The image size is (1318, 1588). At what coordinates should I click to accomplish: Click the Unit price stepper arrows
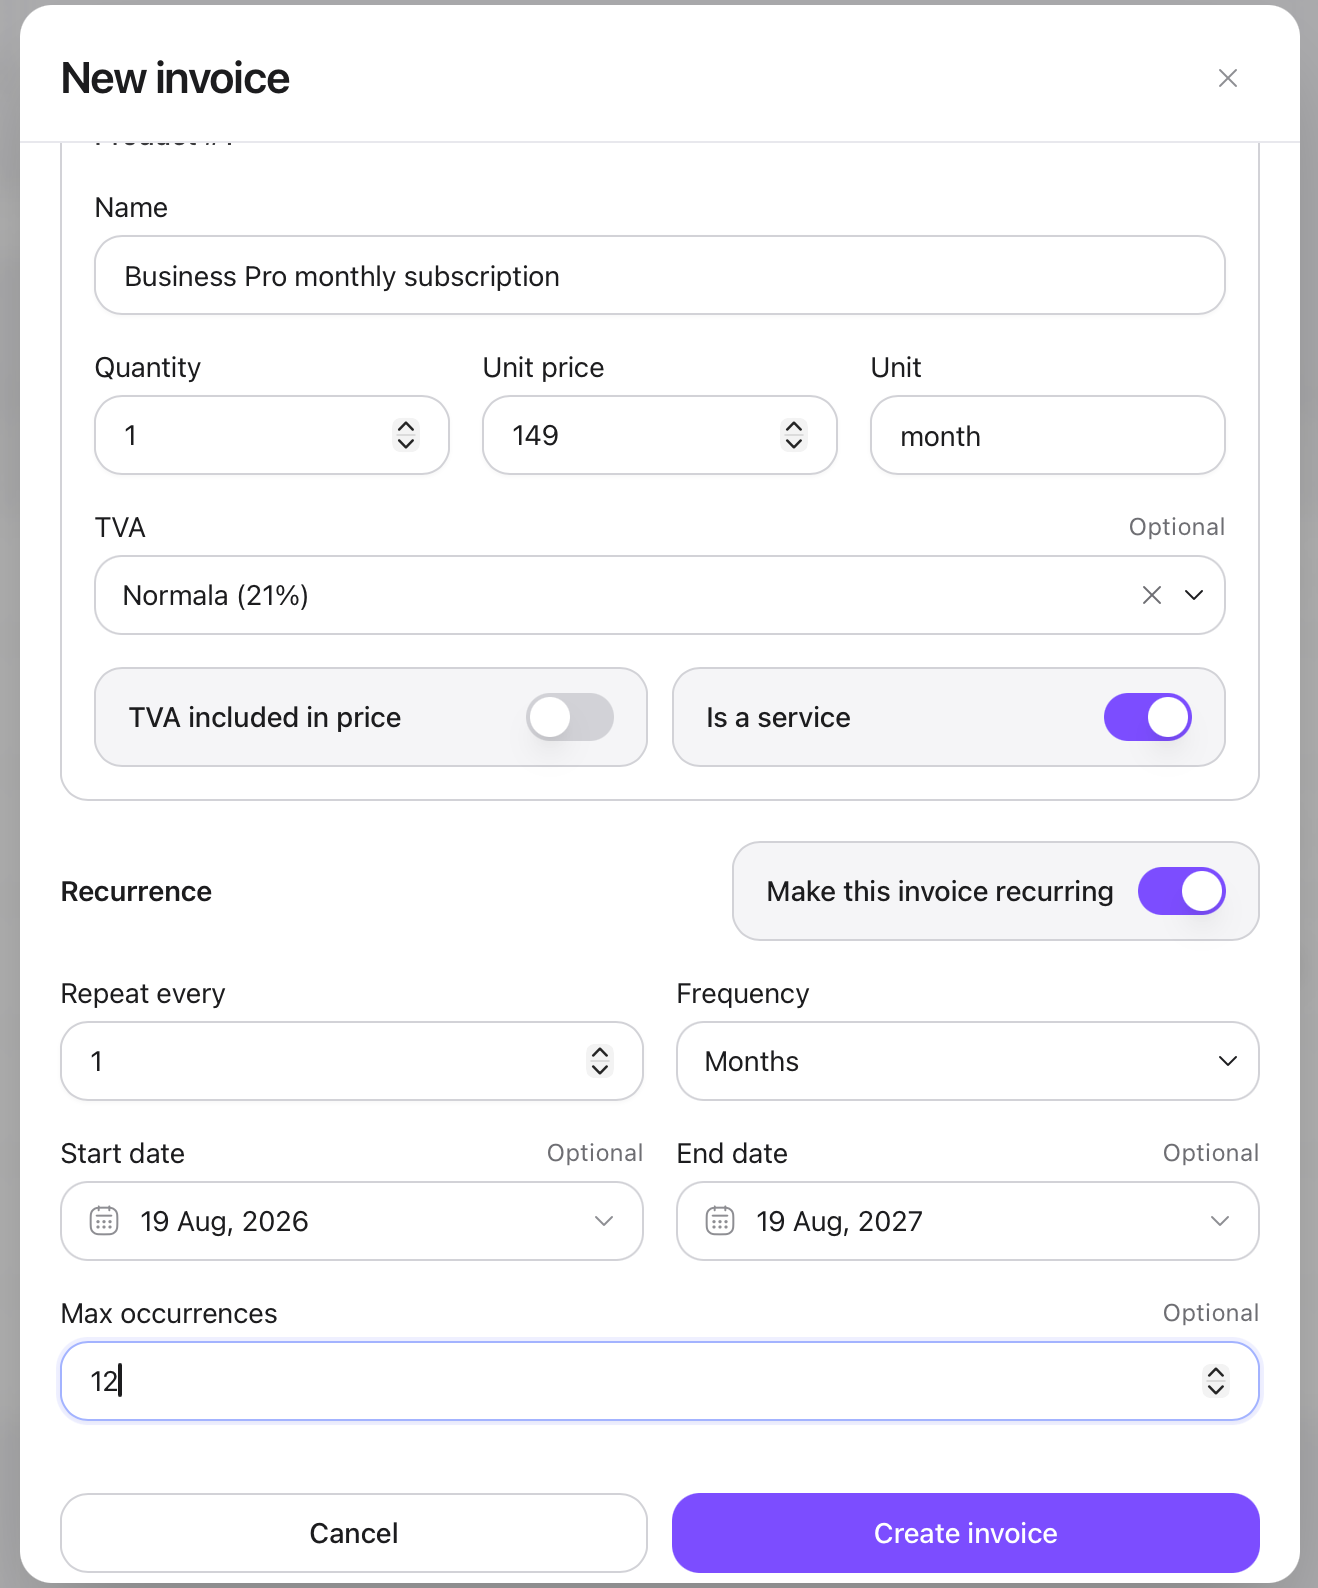coord(793,435)
